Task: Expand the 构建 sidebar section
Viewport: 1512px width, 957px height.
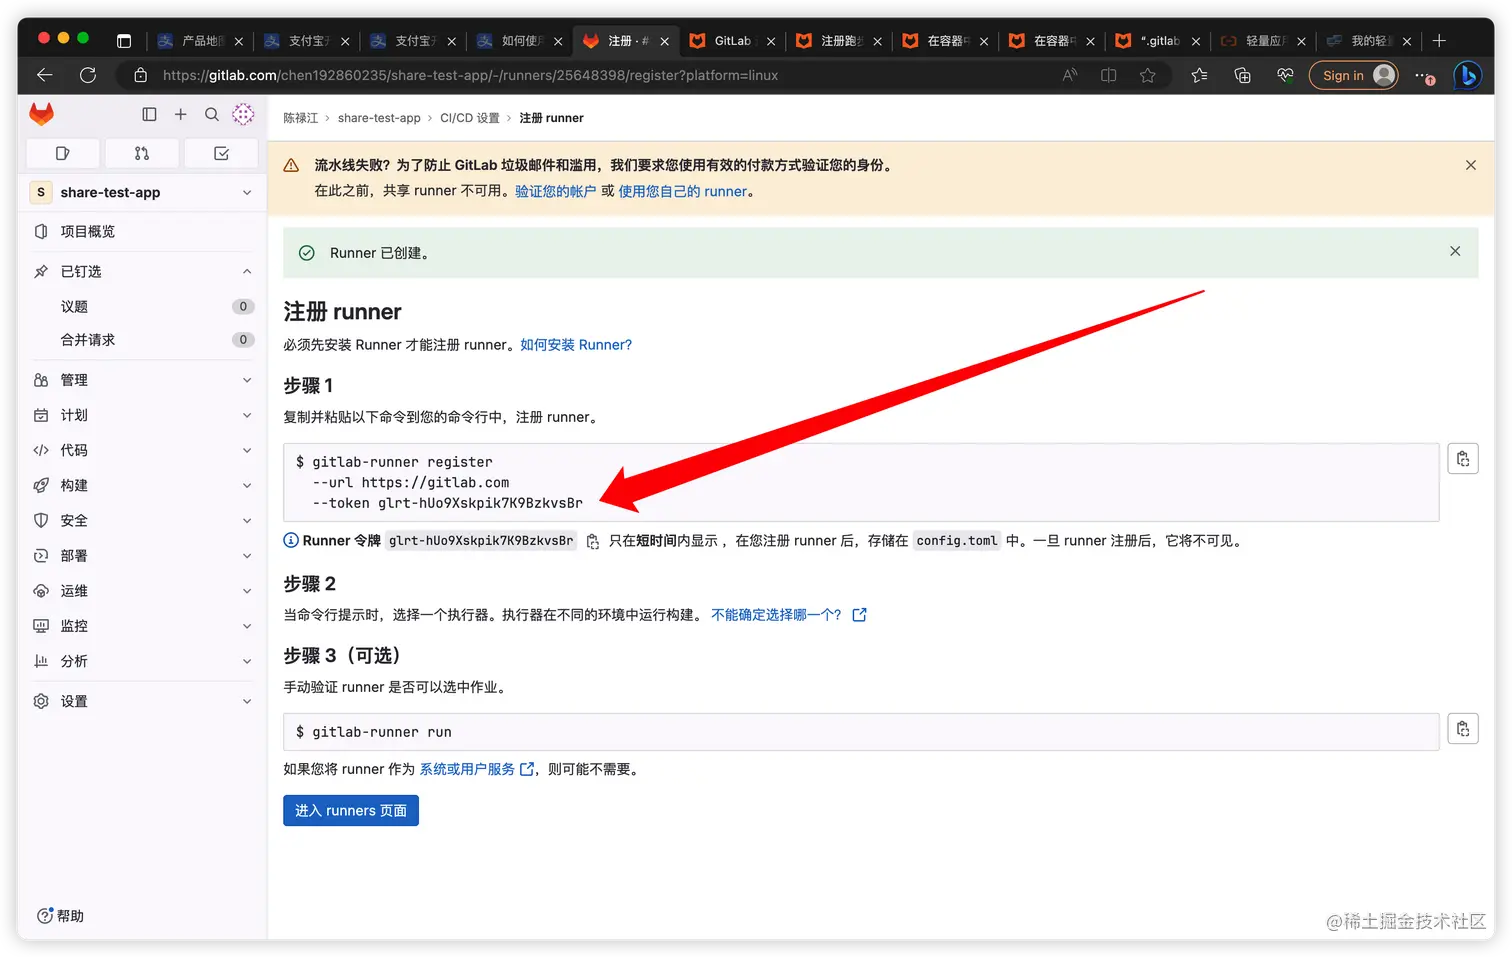Action: (x=142, y=485)
